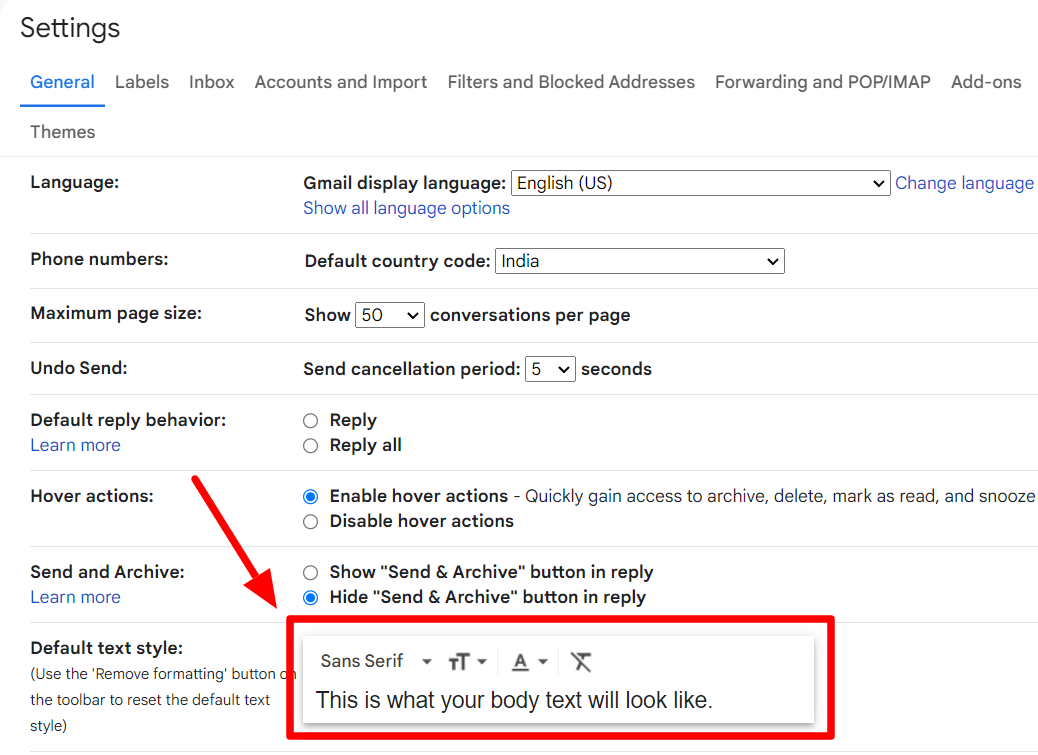Click the Change language link
This screenshot has height=755, width=1038.
(x=964, y=183)
